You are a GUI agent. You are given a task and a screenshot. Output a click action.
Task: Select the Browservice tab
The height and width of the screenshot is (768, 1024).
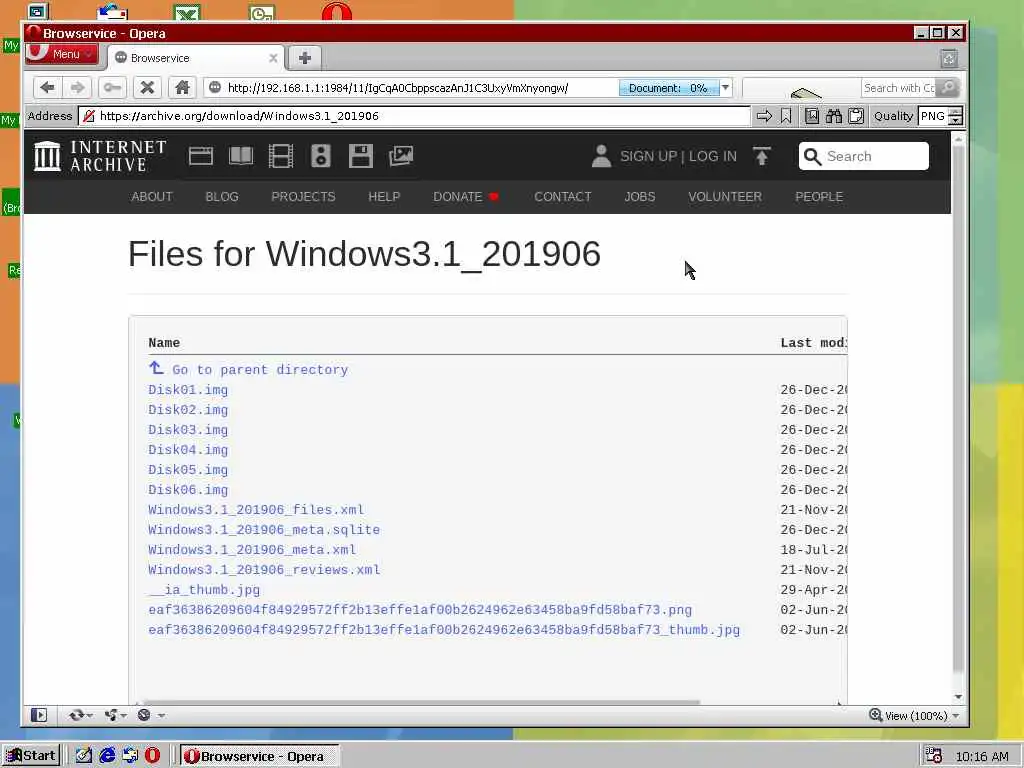196,58
